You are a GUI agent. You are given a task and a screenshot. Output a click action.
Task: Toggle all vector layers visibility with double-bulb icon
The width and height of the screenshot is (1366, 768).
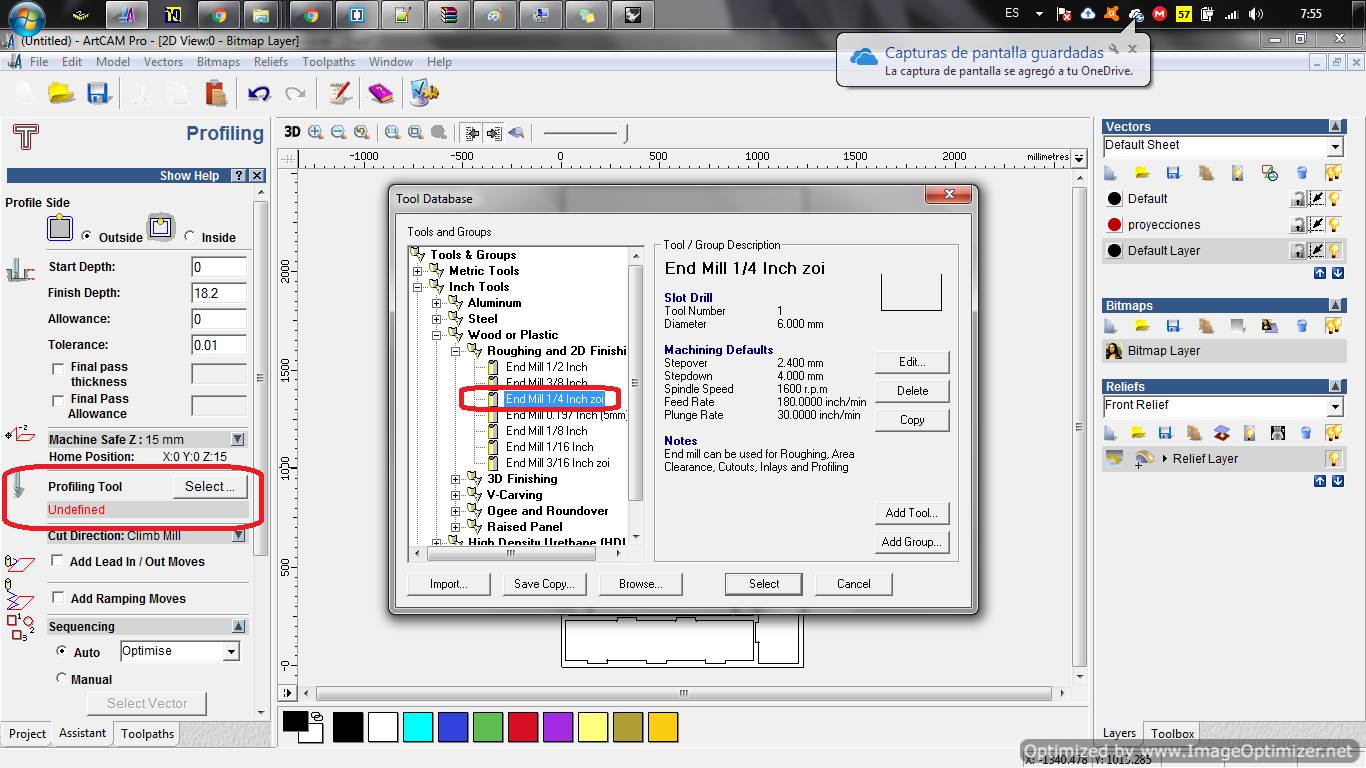click(1333, 173)
